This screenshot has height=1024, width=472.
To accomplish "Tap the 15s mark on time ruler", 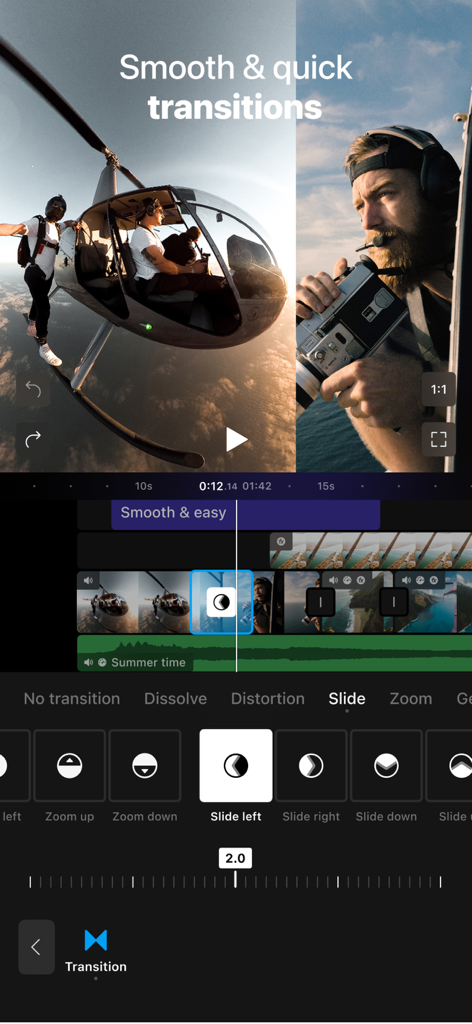I will [326, 486].
